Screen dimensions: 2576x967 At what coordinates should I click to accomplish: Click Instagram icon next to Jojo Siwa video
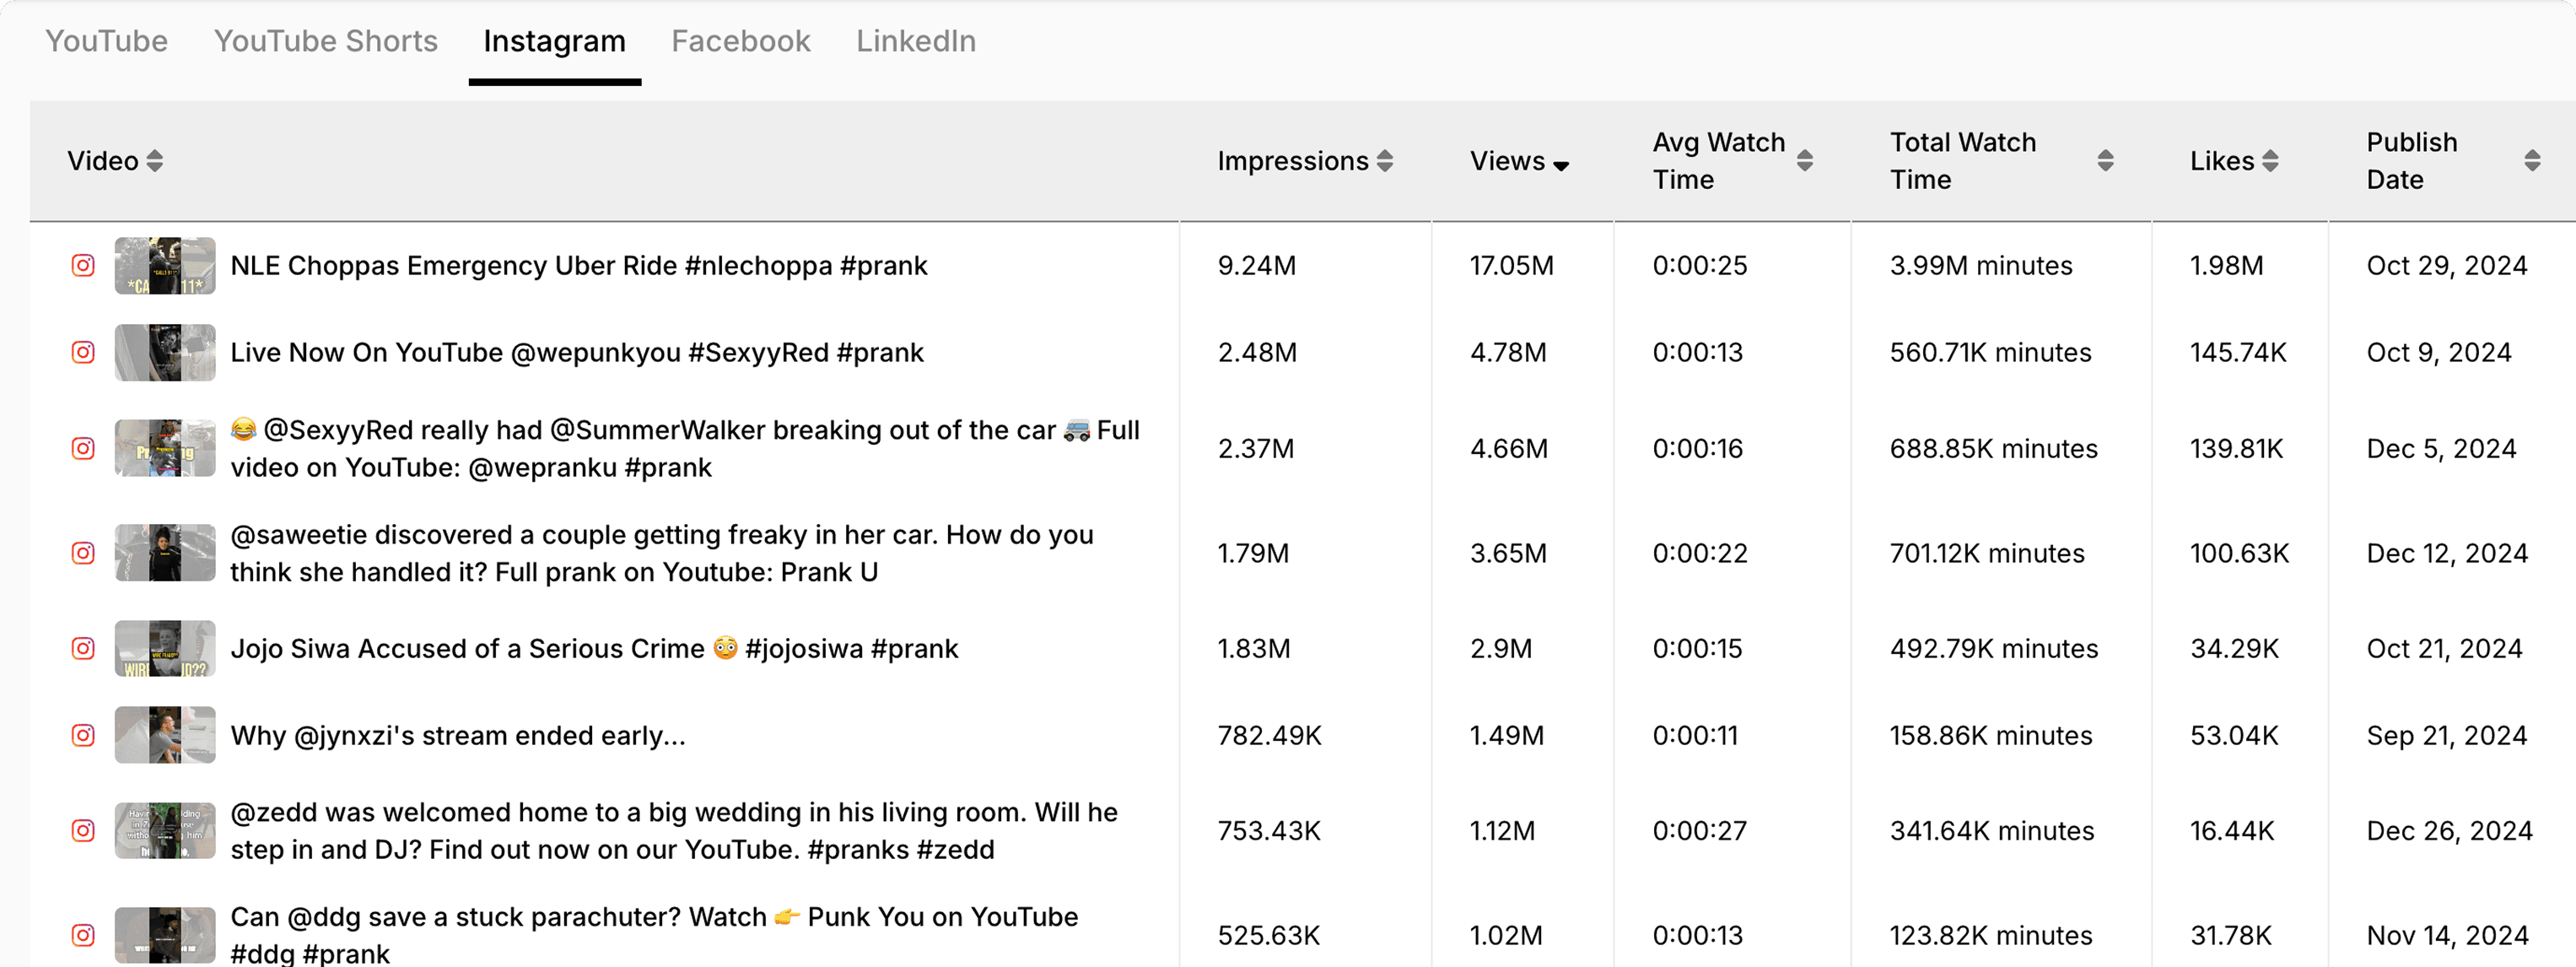(83, 648)
